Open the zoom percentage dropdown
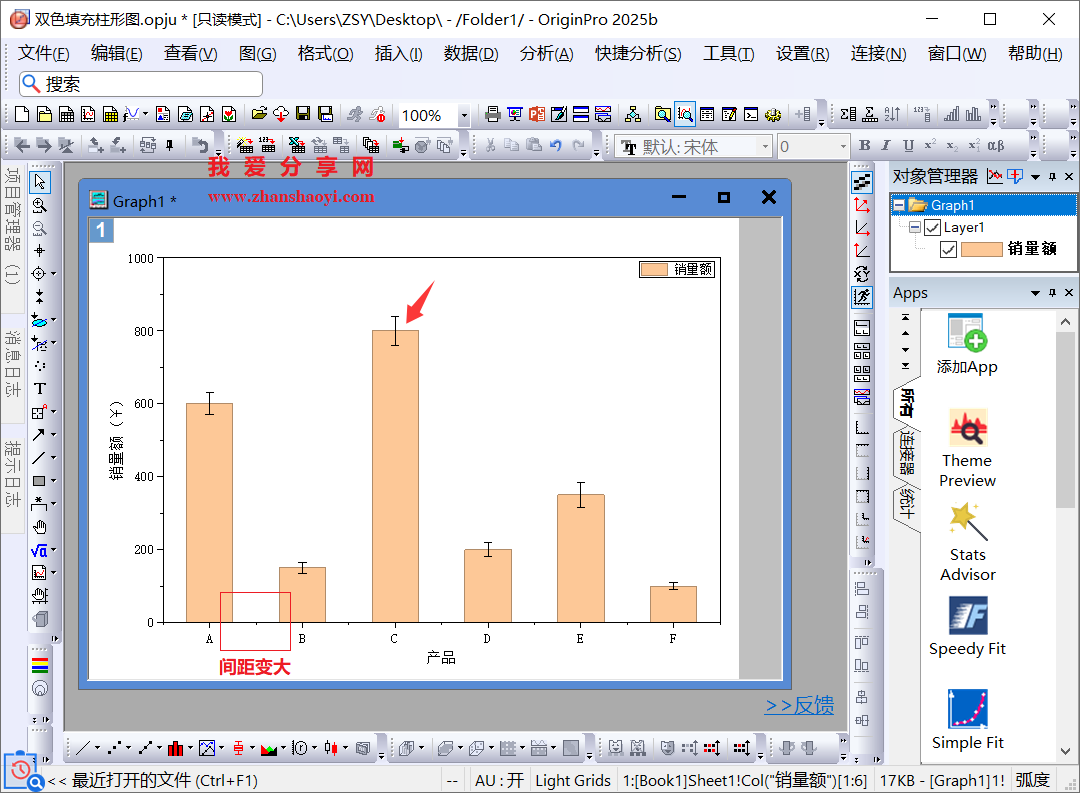The height and width of the screenshot is (793, 1080). (464, 116)
